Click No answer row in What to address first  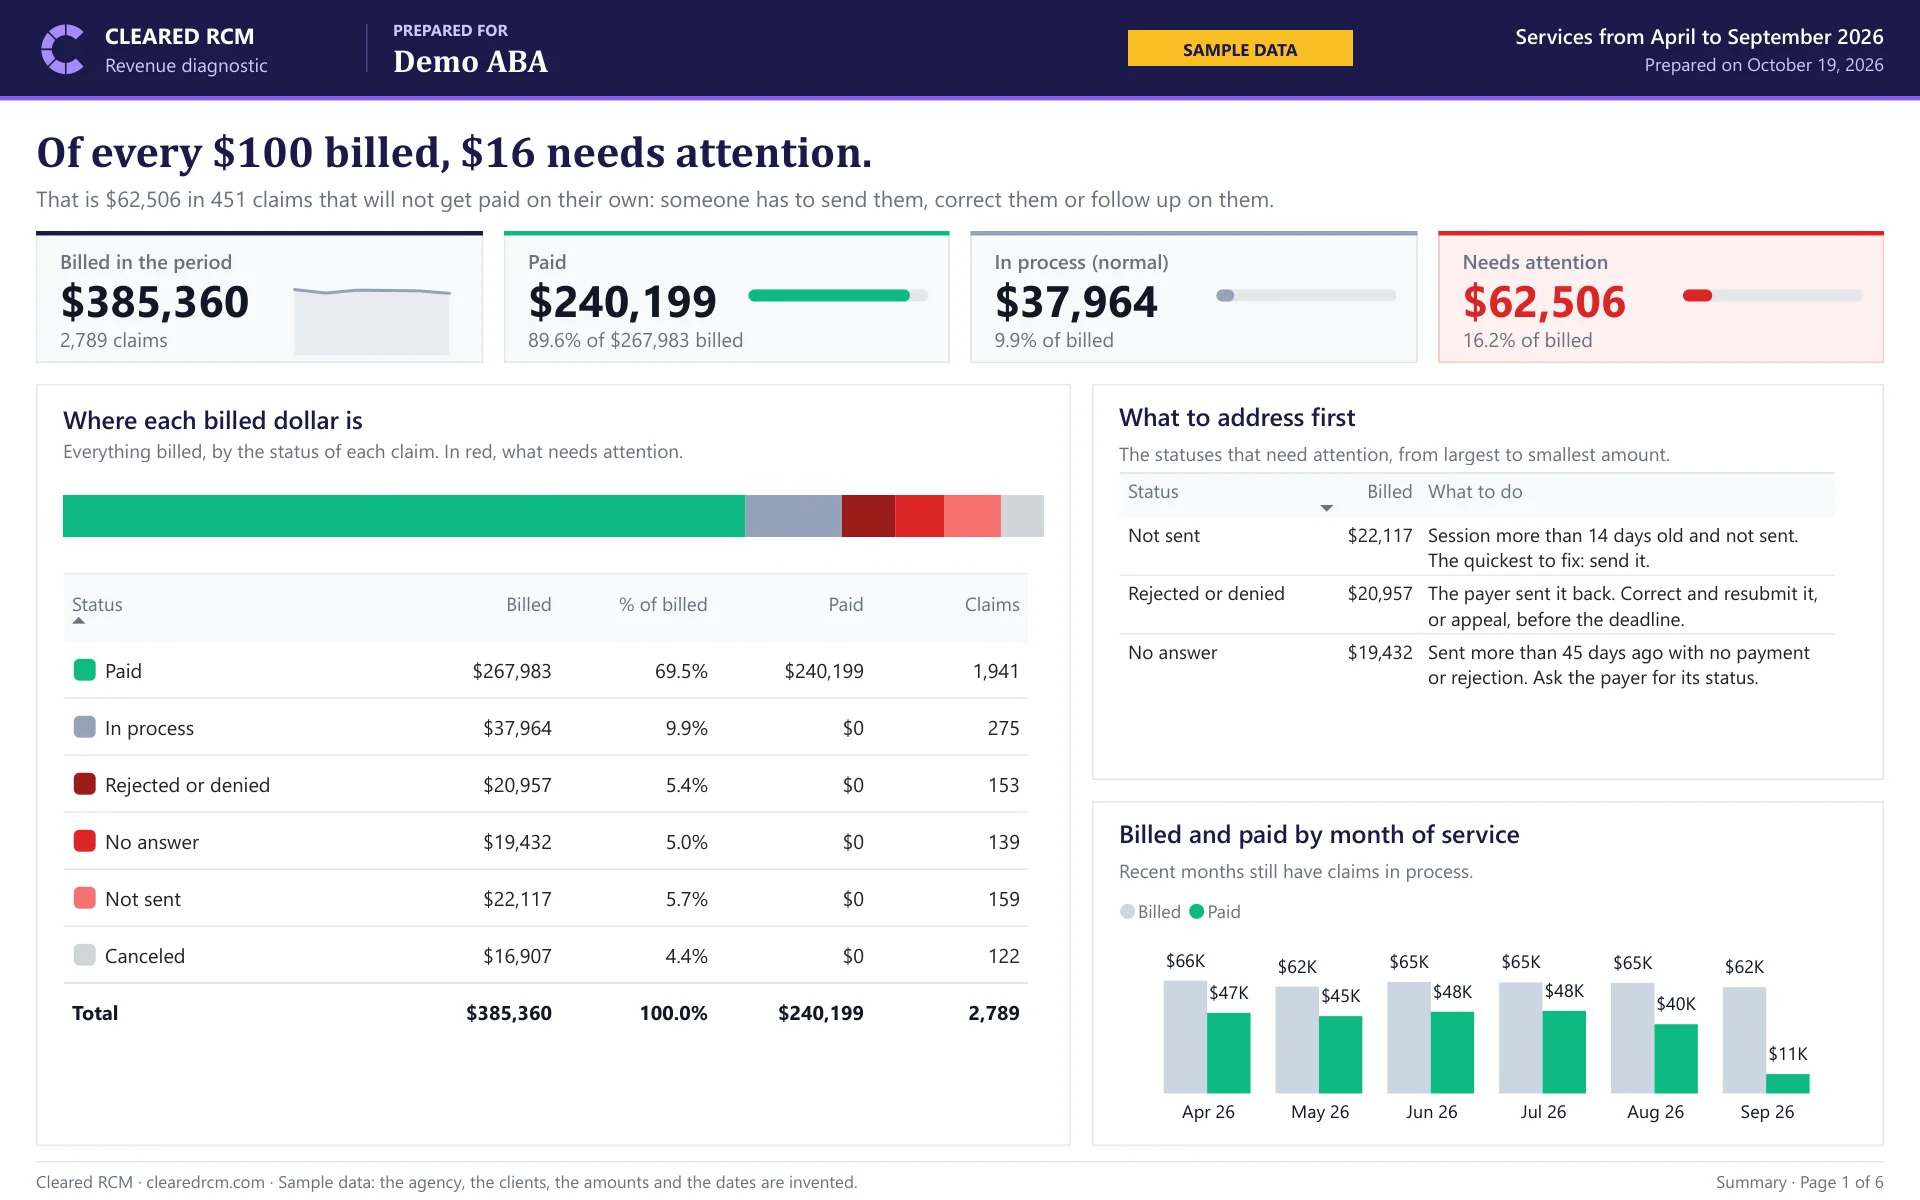[1477, 664]
